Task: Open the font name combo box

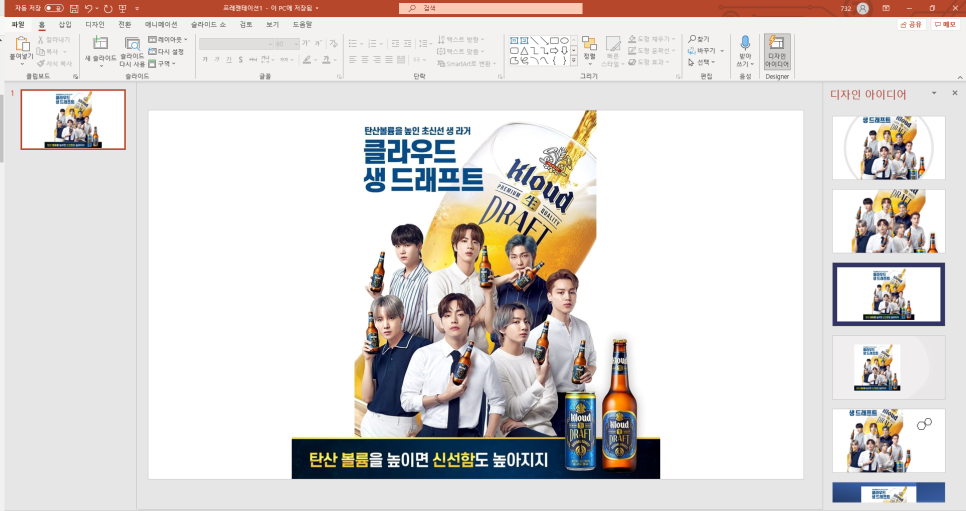Action: click(236, 44)
